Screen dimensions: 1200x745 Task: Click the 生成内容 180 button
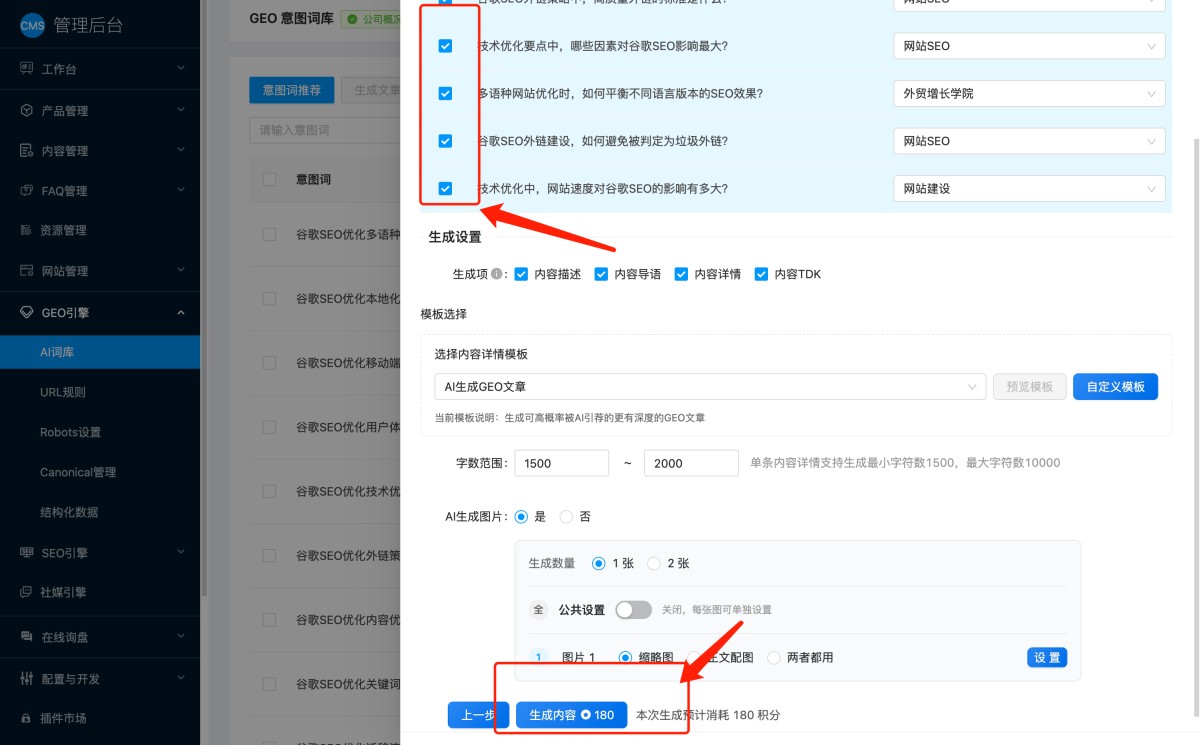coord(571,715)
